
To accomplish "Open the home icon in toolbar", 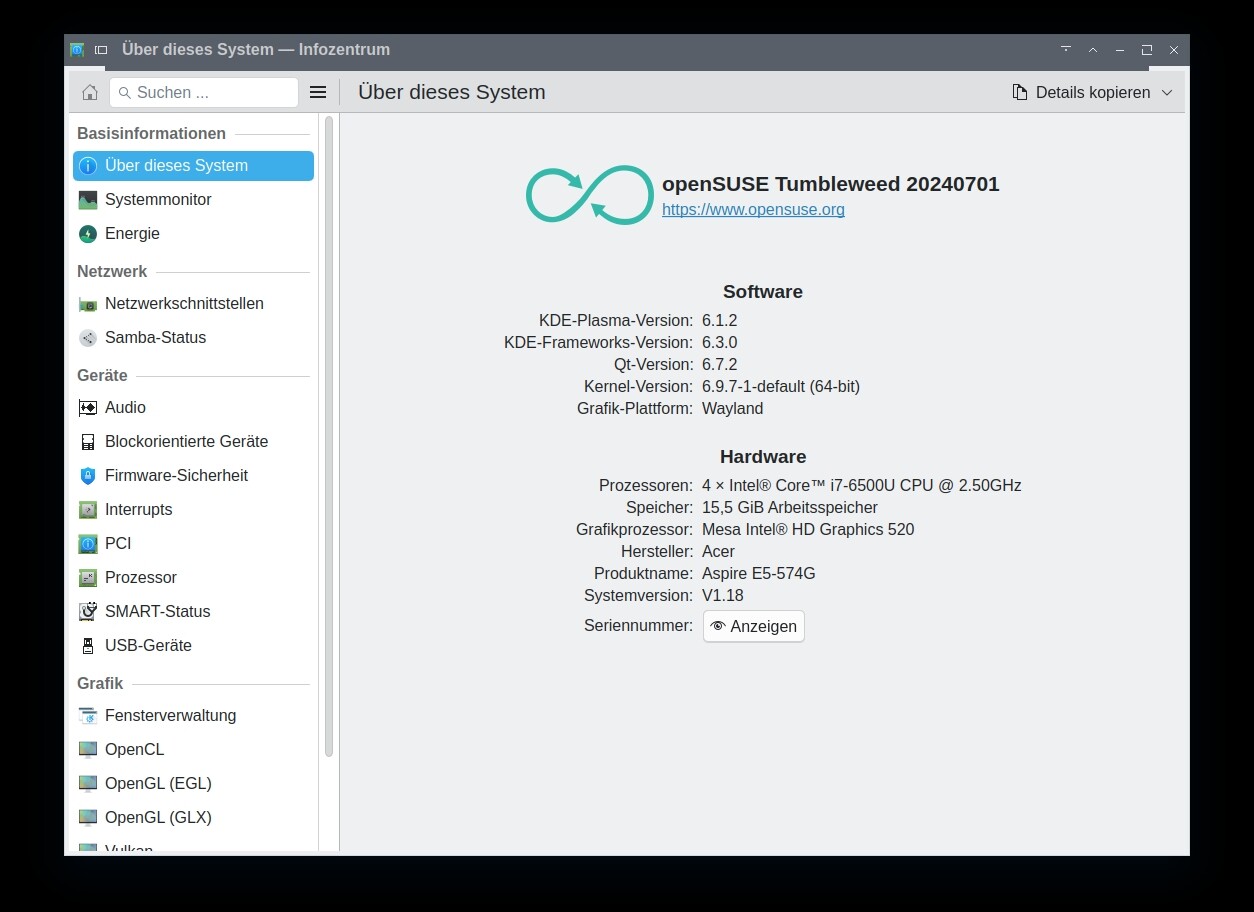I will (x=90, y=92).
